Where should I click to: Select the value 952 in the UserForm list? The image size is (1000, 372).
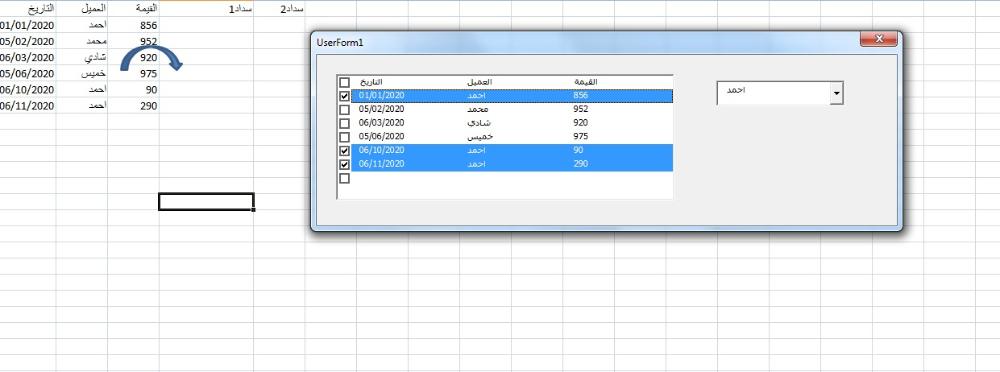[x=580, y=109]
